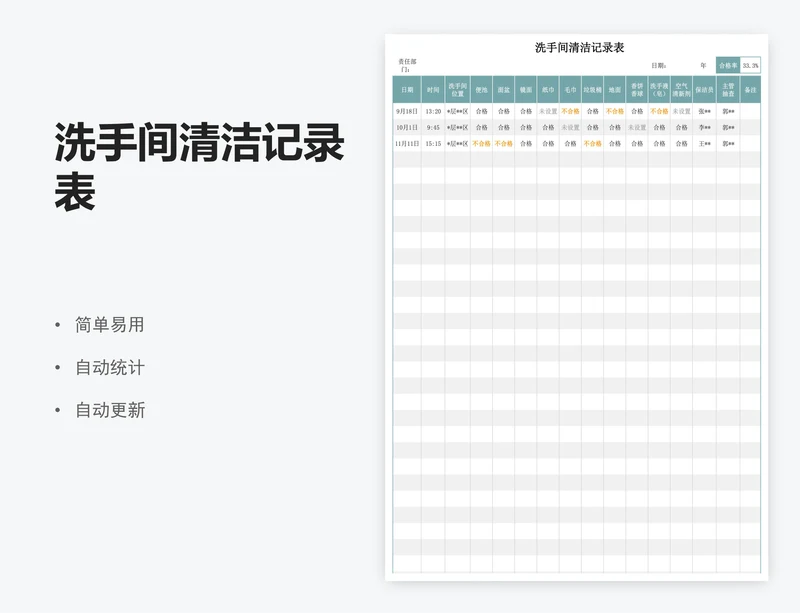Select the bullet text 自动统计
Image resolution: width=800 pixels, height=613 pixels.
(x=110, y=367)
